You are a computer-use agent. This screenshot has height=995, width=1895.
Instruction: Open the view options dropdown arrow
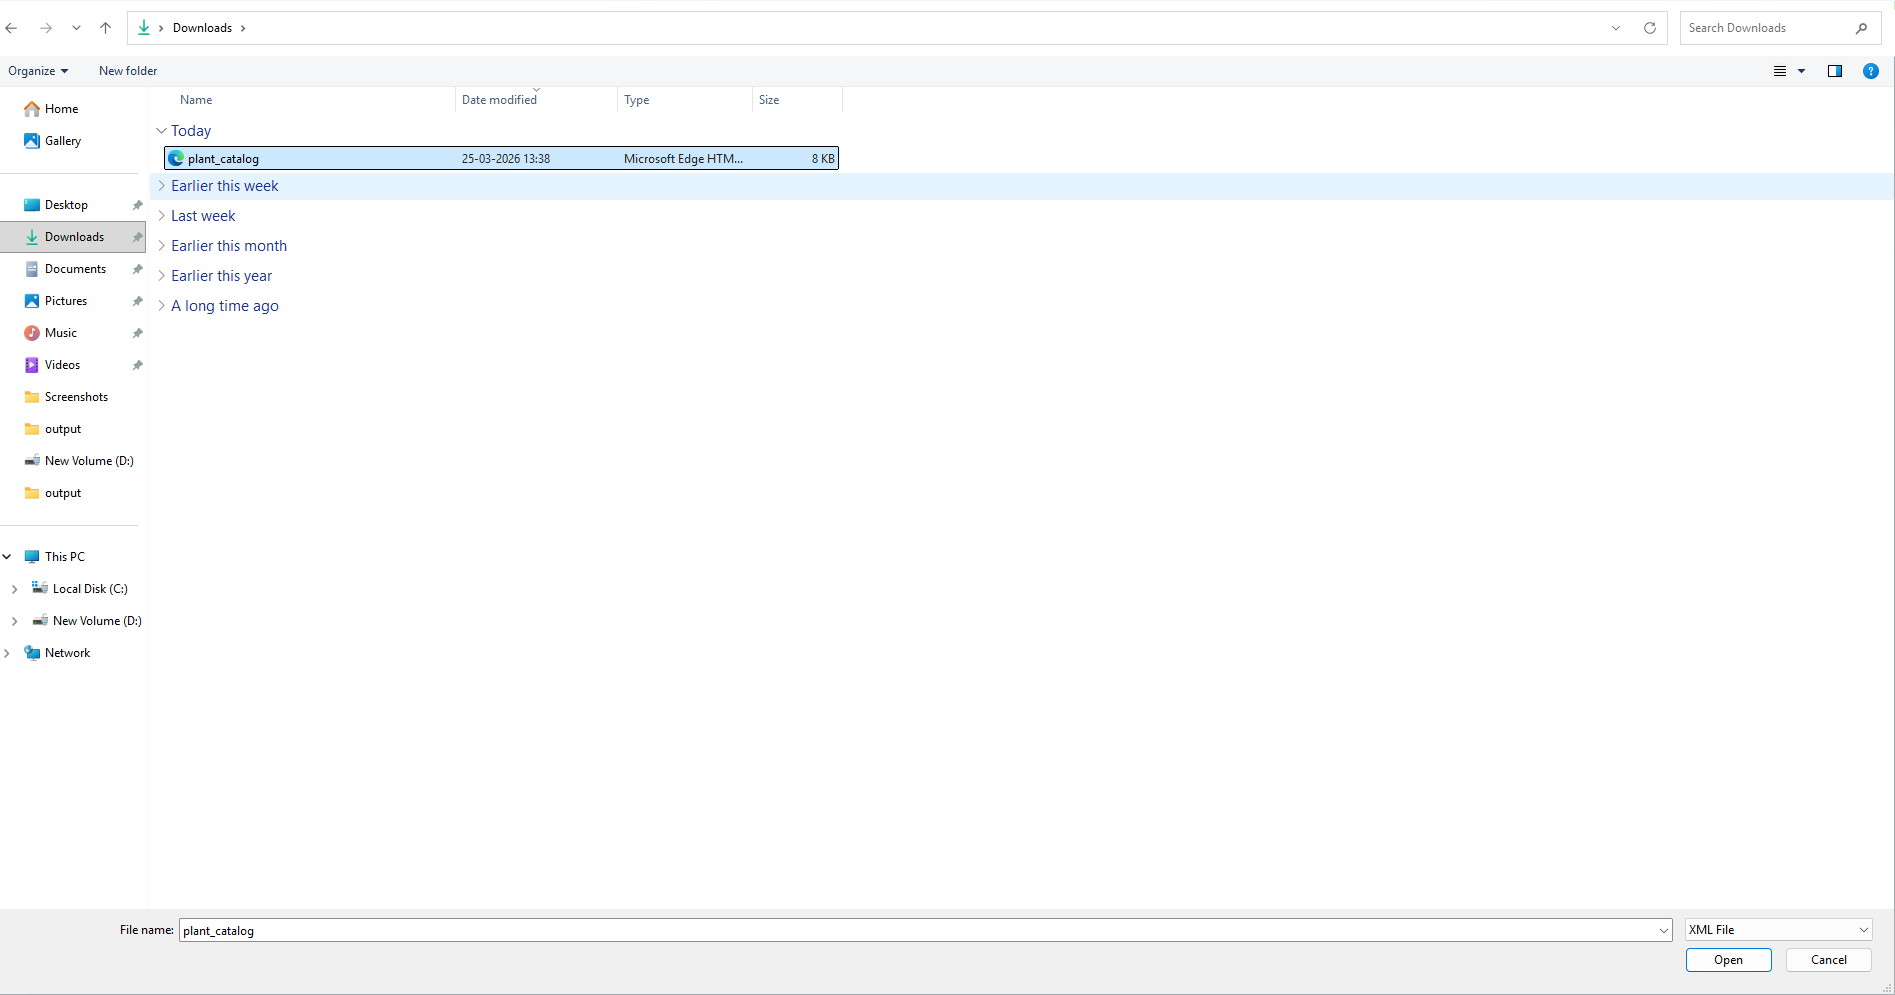pos(1802,71)
